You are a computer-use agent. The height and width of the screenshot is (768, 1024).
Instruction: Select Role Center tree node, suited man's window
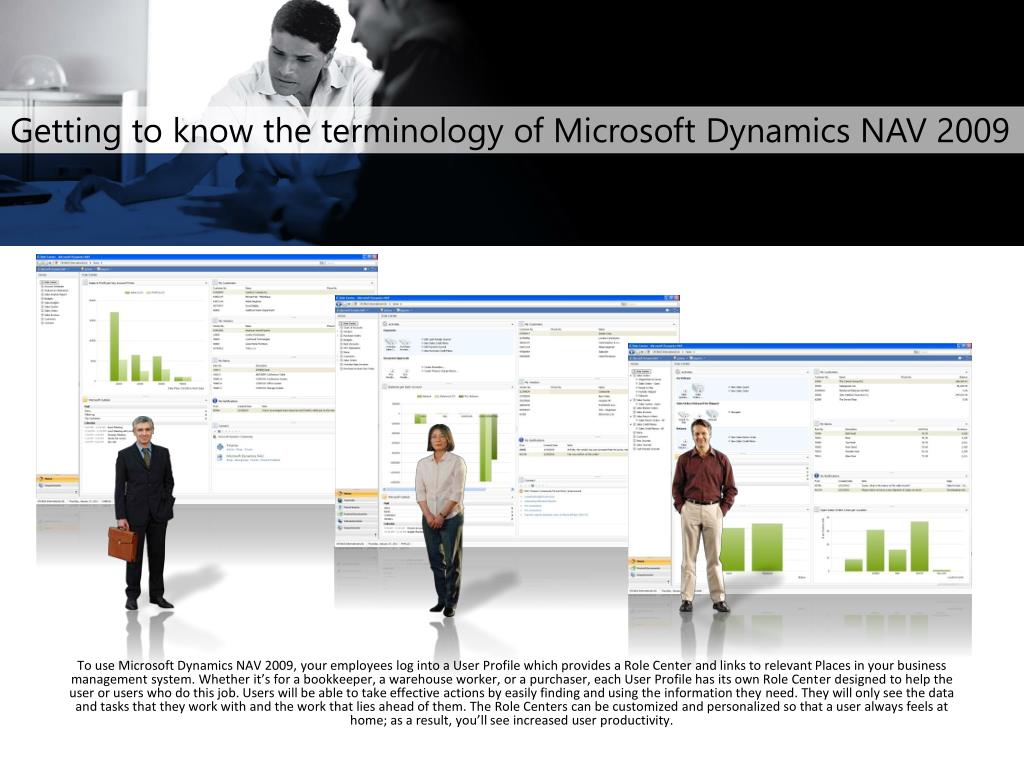[x=50, y=282]
